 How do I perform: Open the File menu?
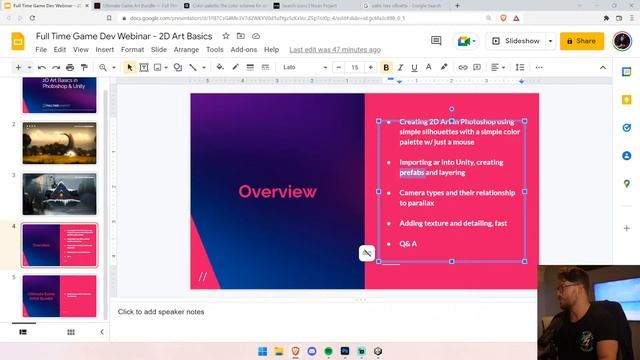41,49
